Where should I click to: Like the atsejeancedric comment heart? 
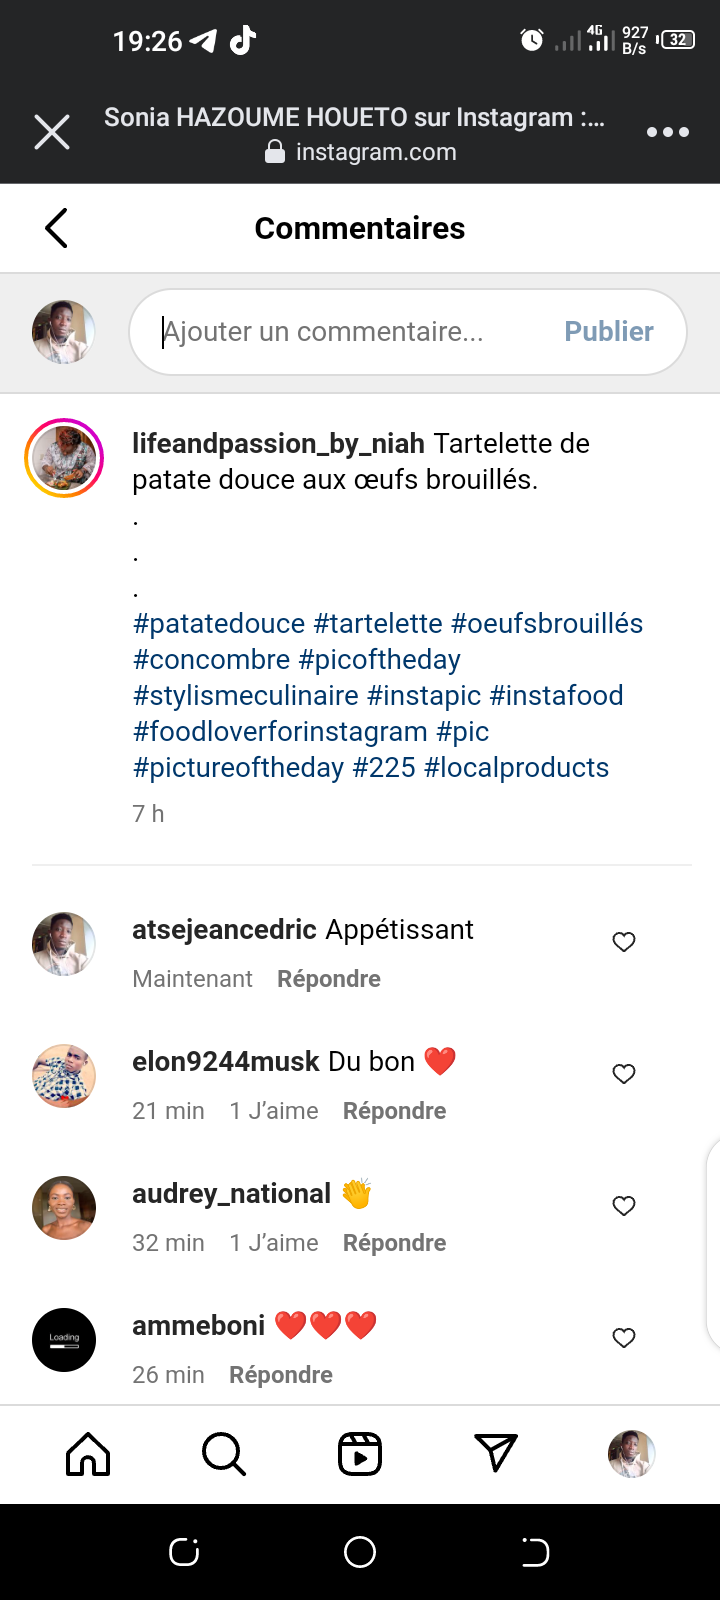point(624,942)
